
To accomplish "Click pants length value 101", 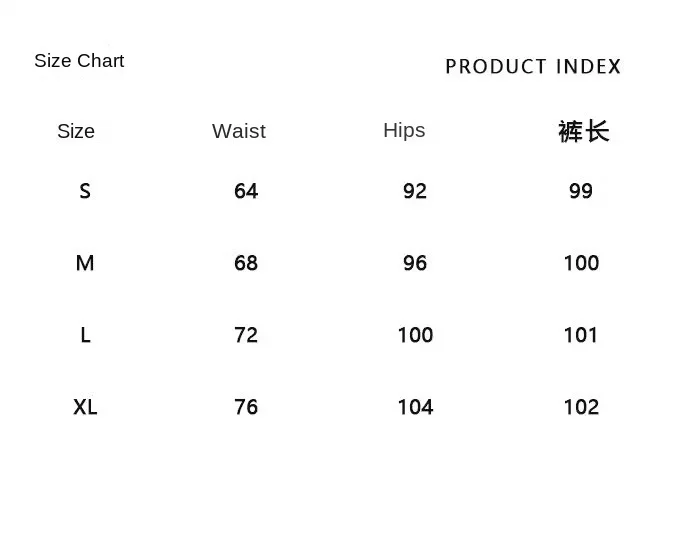I will (x=581, y=335).
